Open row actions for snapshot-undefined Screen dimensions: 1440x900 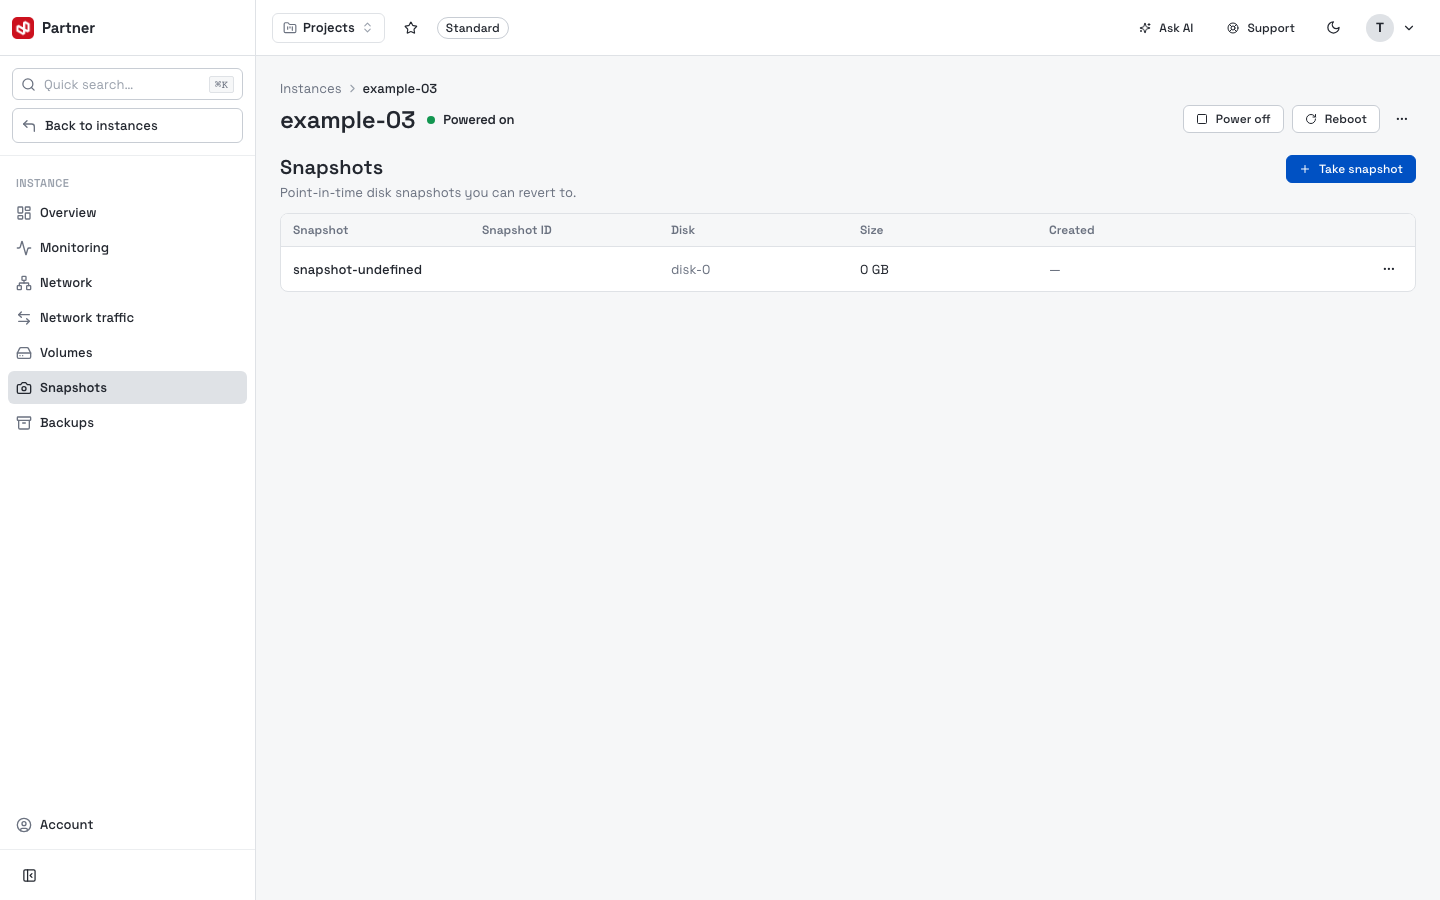coord(1389,269)
